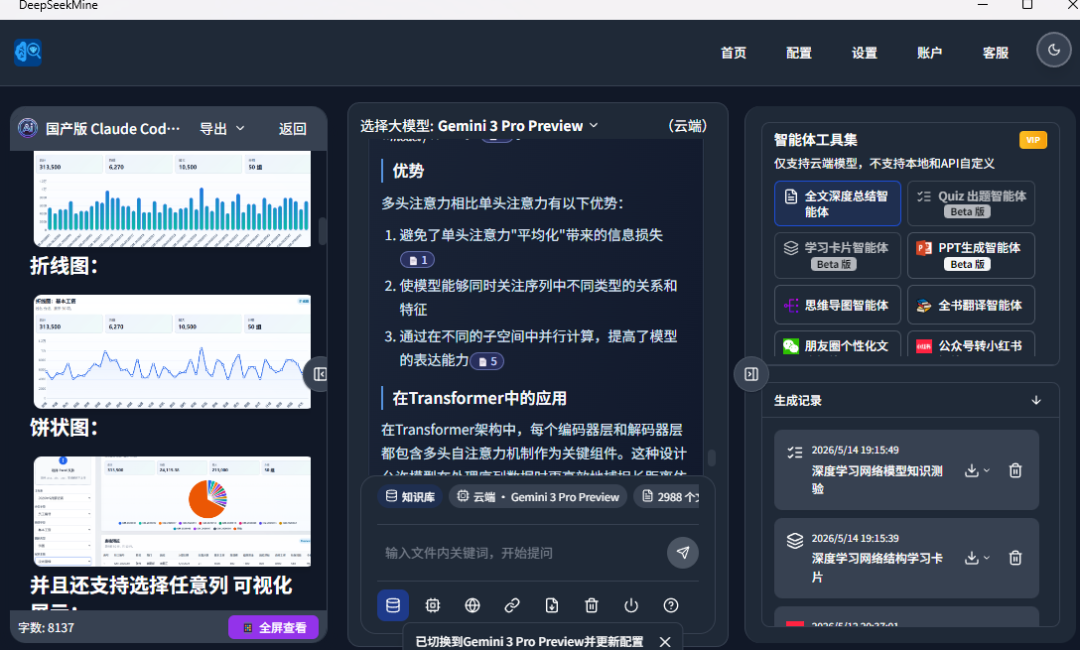Select 全文深度总结智能体 tool

[x=837, y=204]
